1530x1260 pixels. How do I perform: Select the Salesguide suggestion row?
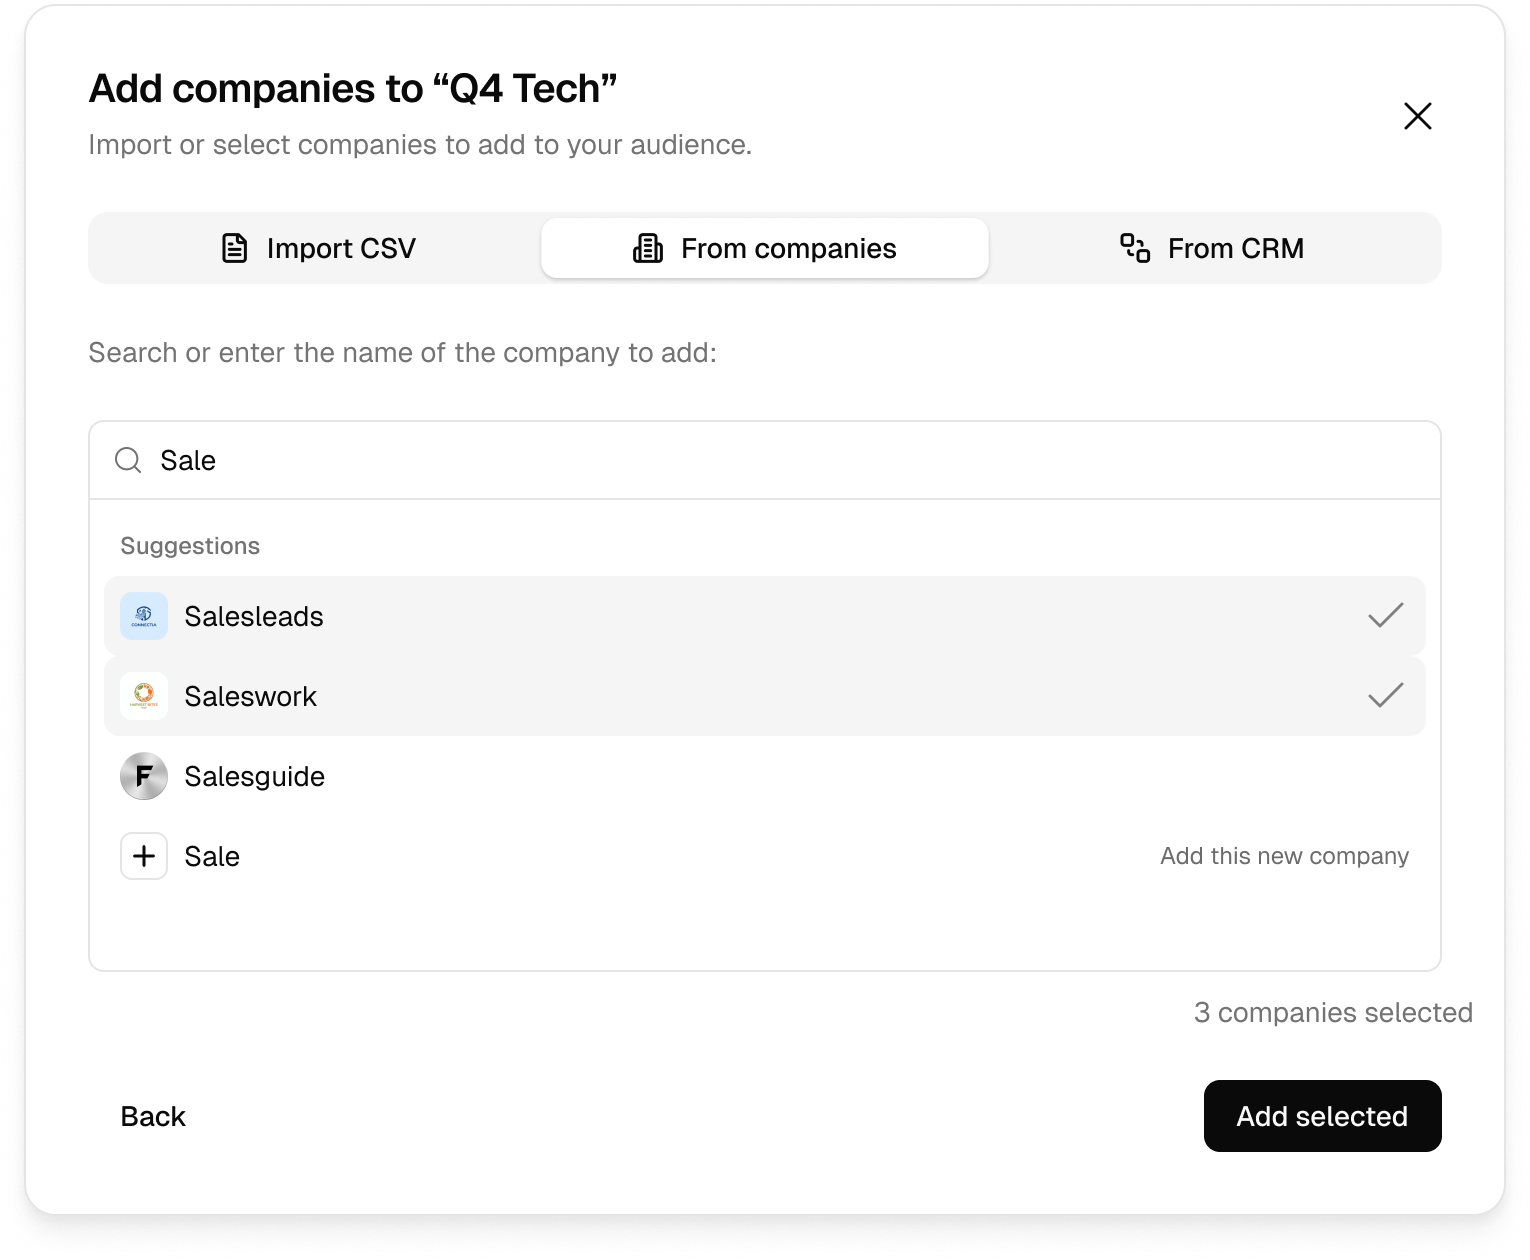click(x=765, y=776)
